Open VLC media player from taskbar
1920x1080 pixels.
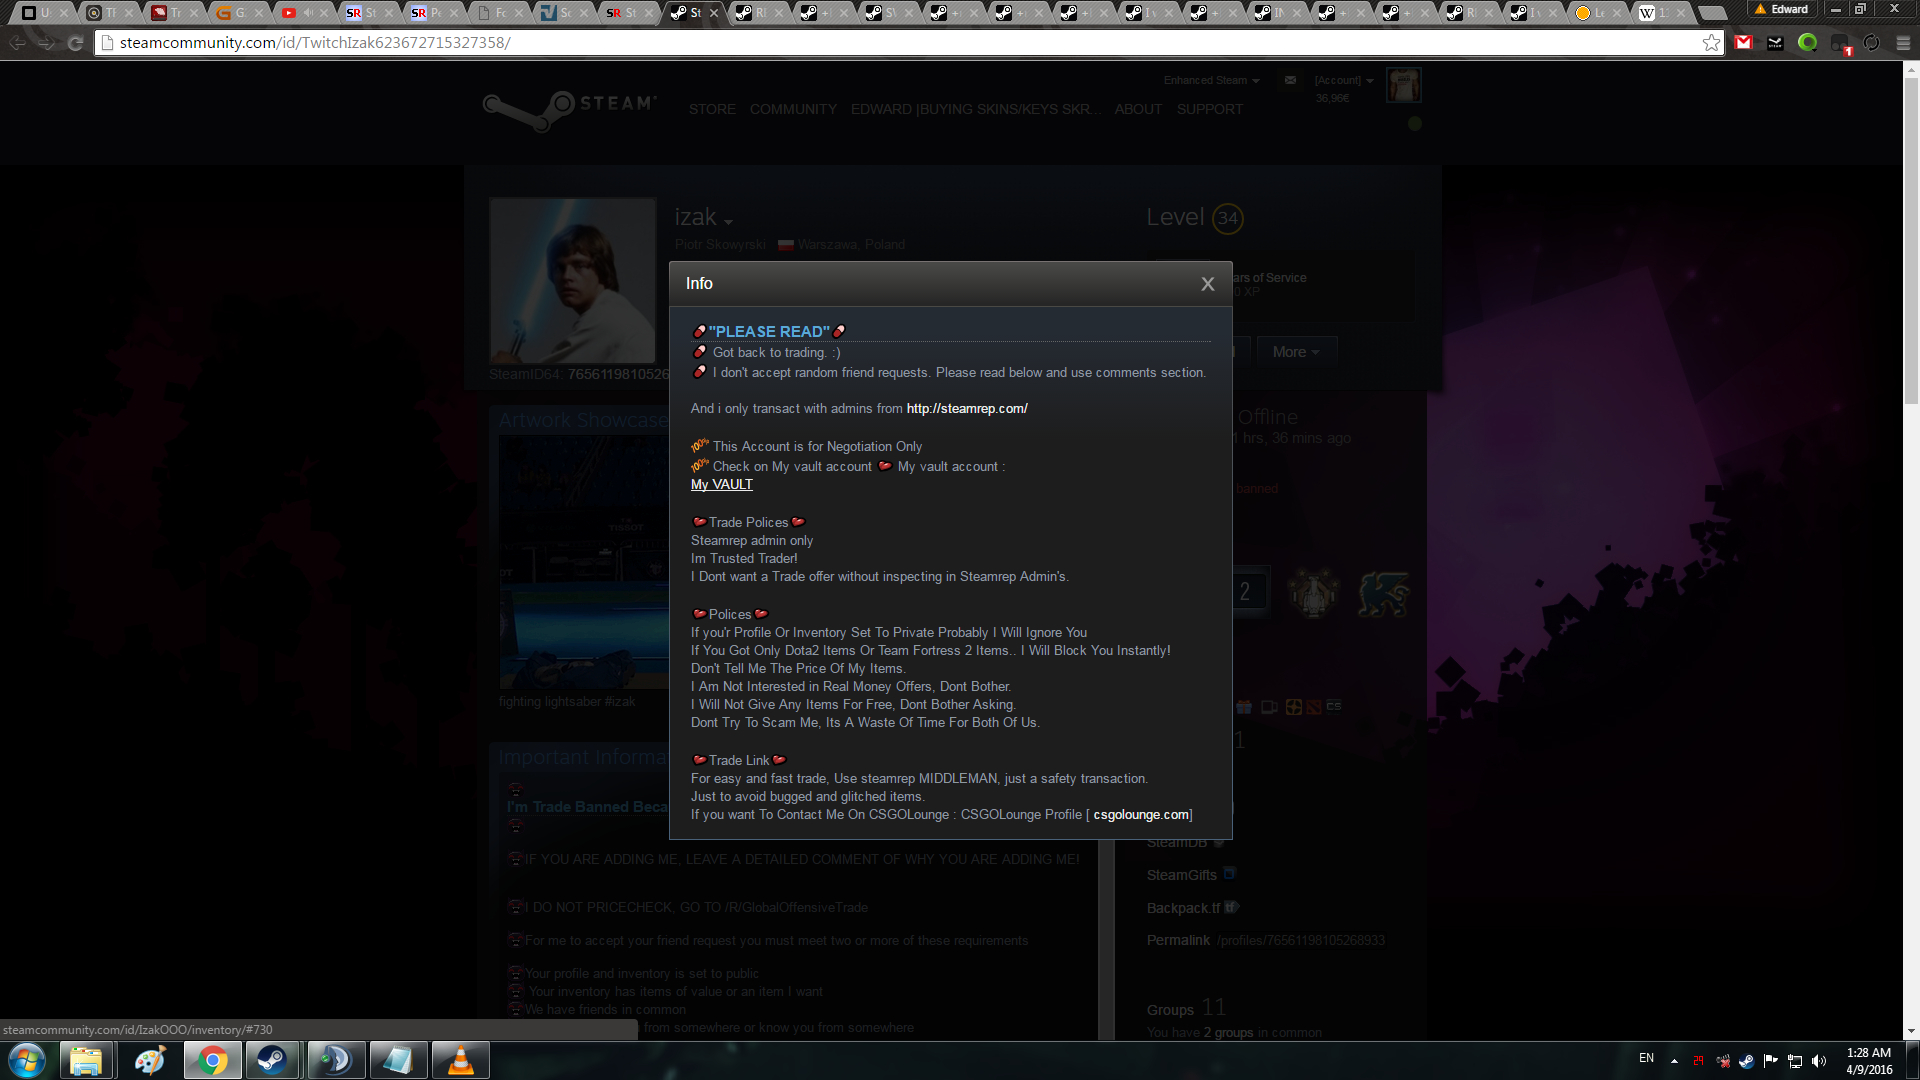click(x=460, y=1060)
